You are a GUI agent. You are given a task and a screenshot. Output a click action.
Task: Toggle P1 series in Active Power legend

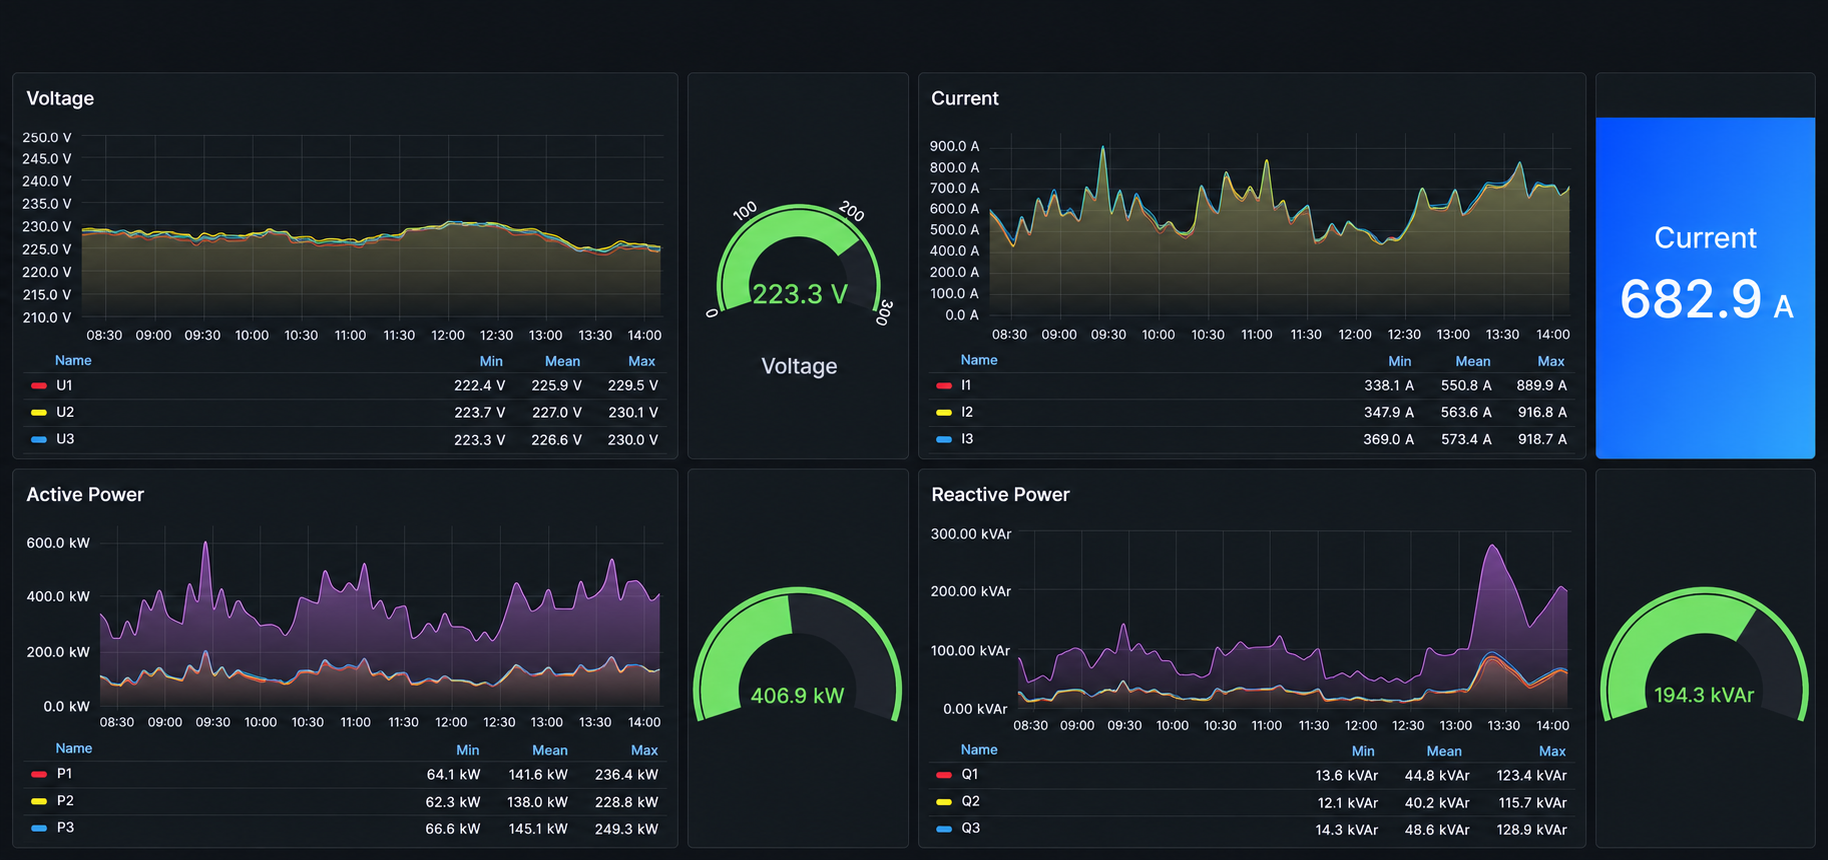click(64, 773)
